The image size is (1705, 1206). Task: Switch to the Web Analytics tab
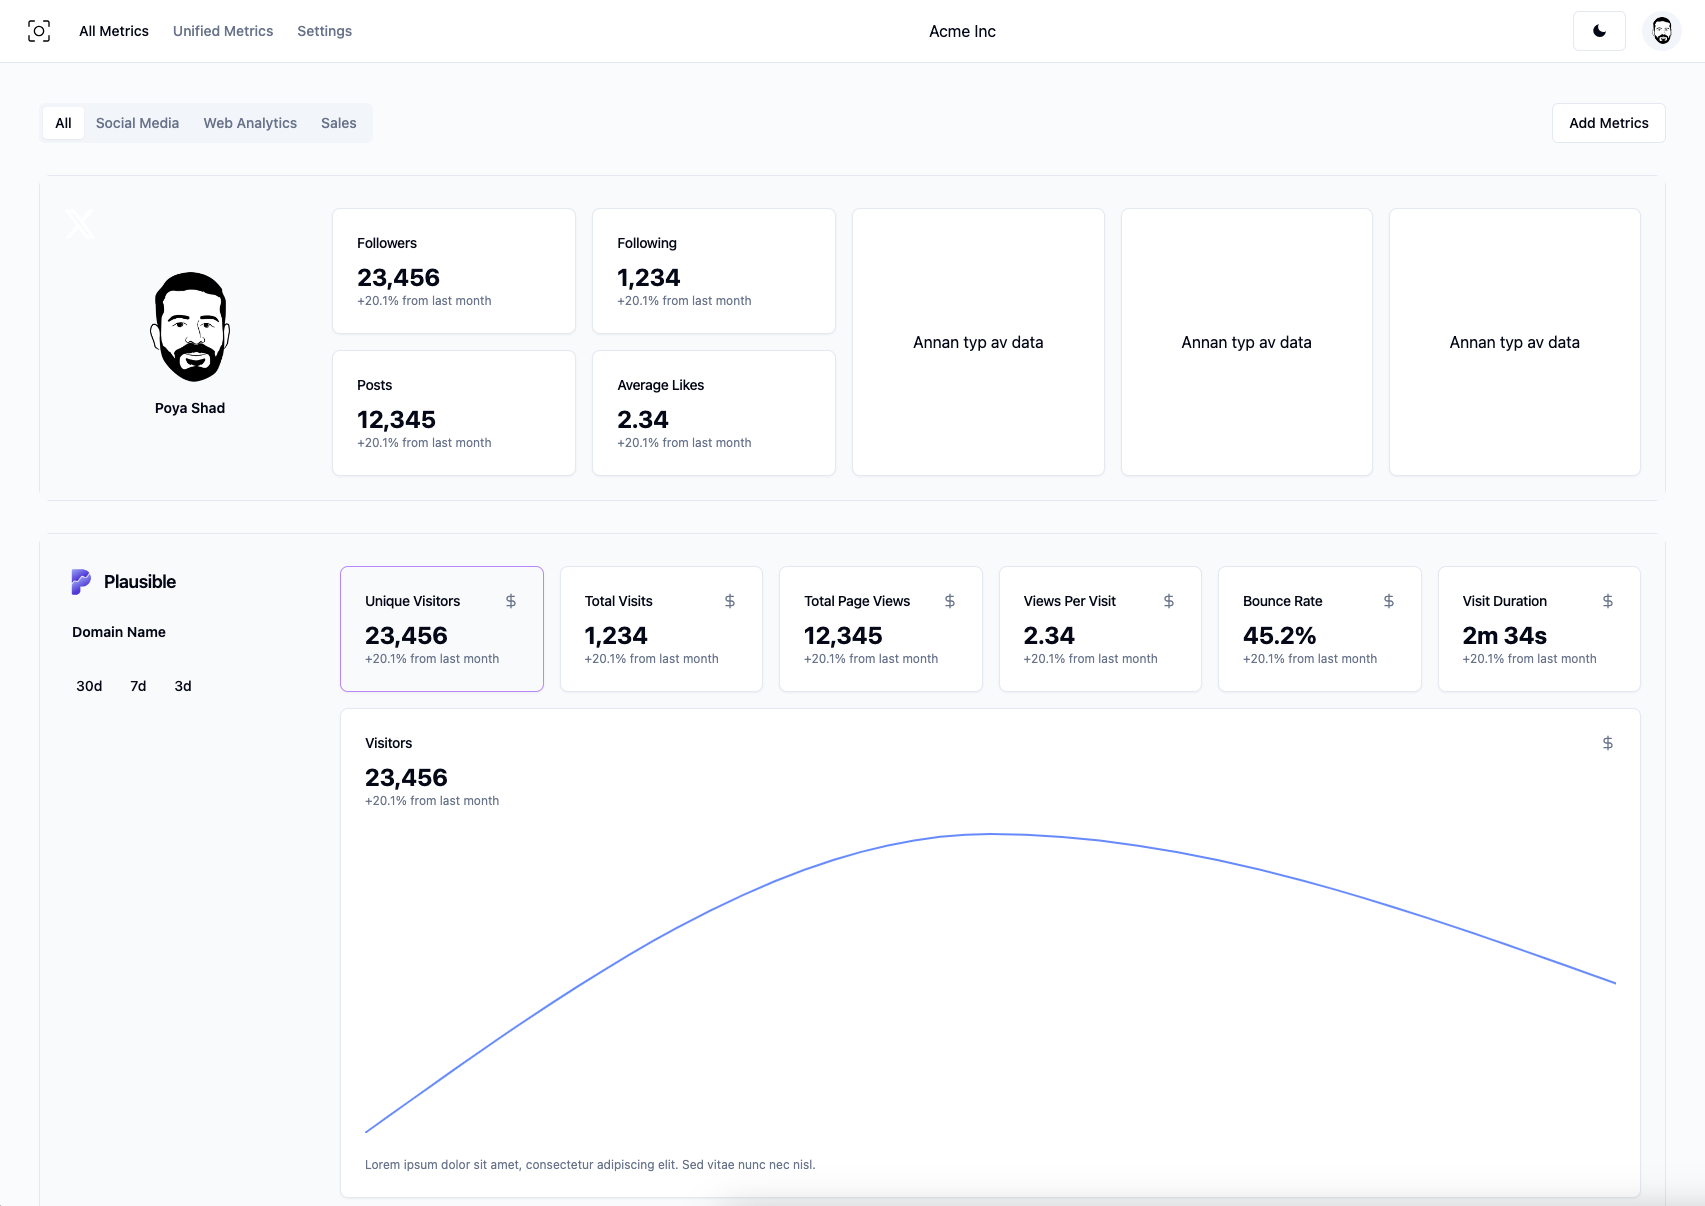[249, 122]
